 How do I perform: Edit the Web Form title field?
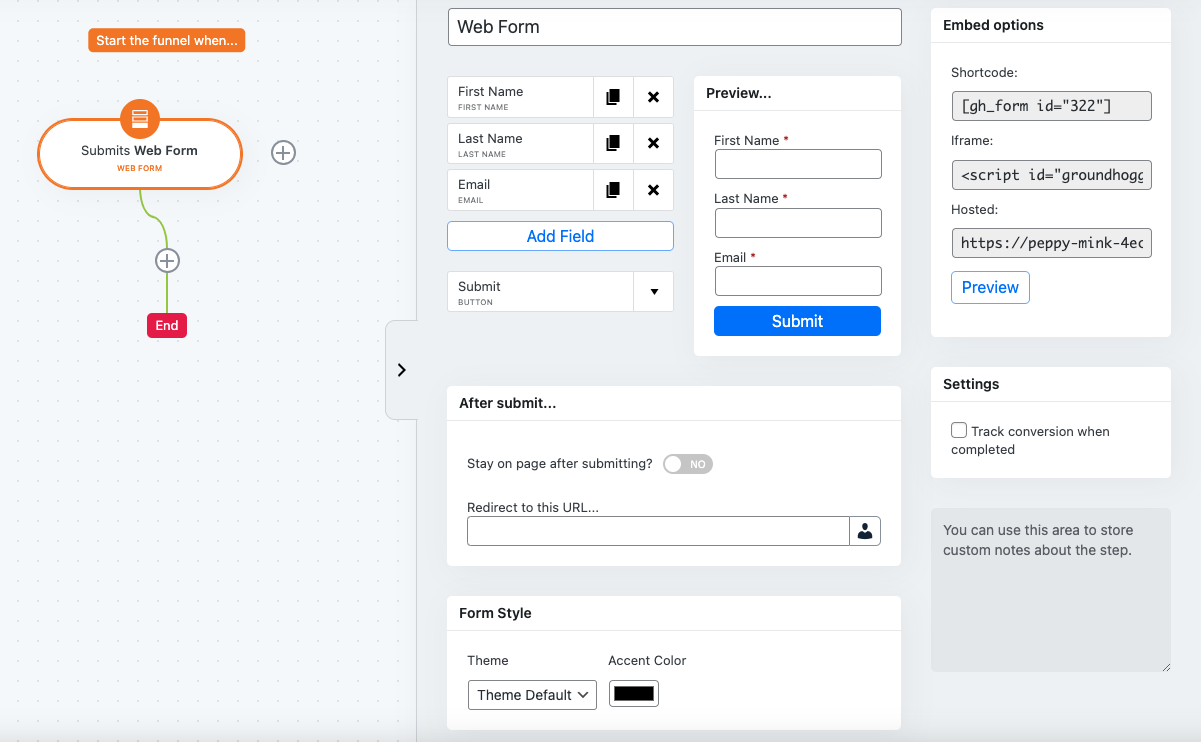[675, 27]
